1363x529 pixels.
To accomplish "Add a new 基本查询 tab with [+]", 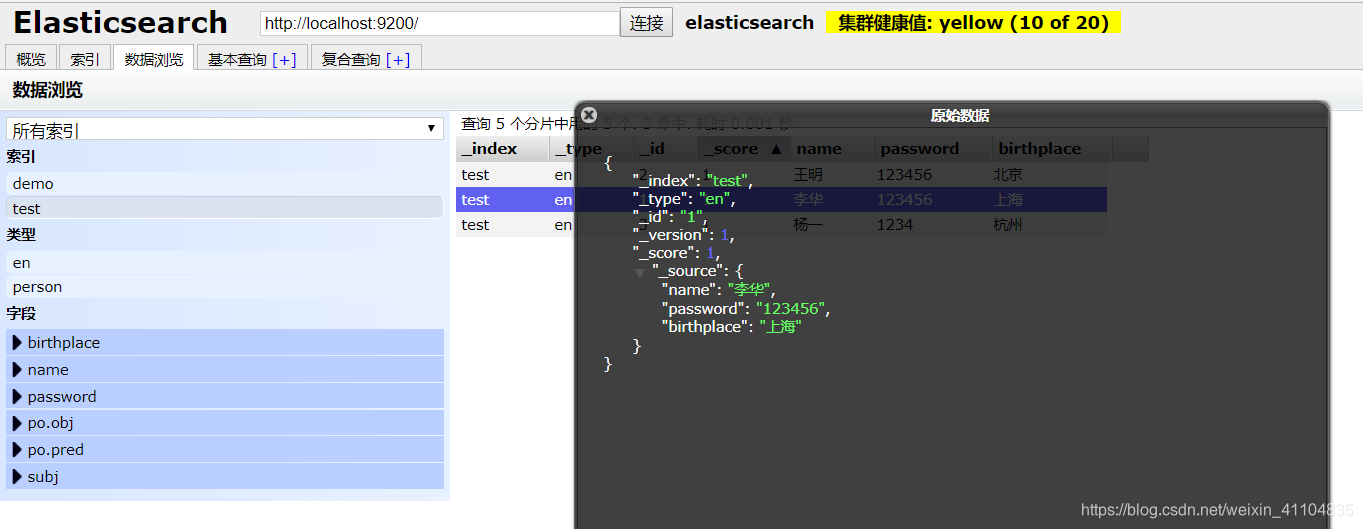I will coord(284,60).
